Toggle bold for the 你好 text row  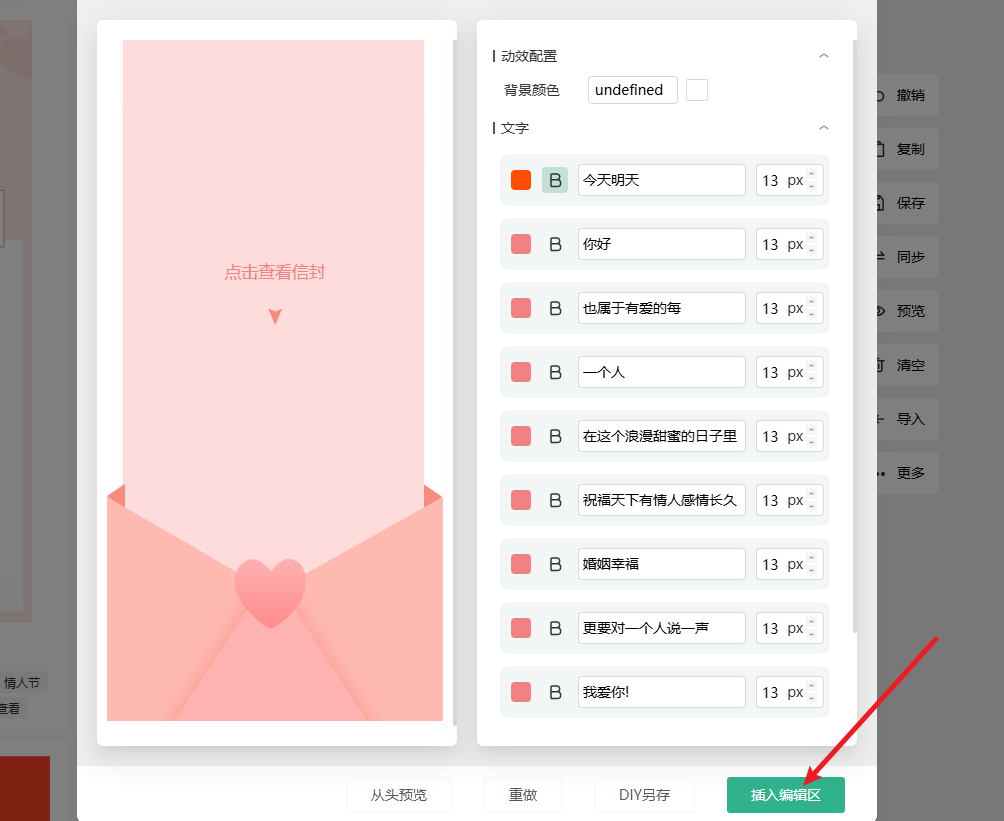pyautogui.click(x=555, y=244)
